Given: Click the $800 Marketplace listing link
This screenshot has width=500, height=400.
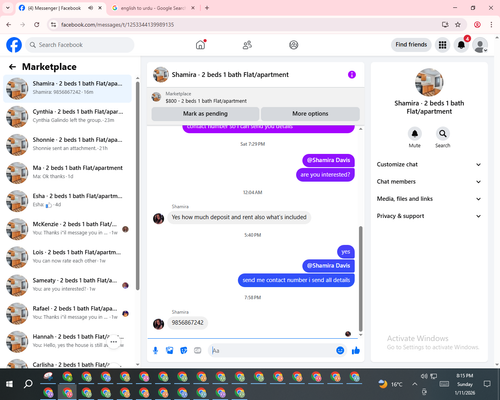Looking at the screenshot, I should 206,101.
